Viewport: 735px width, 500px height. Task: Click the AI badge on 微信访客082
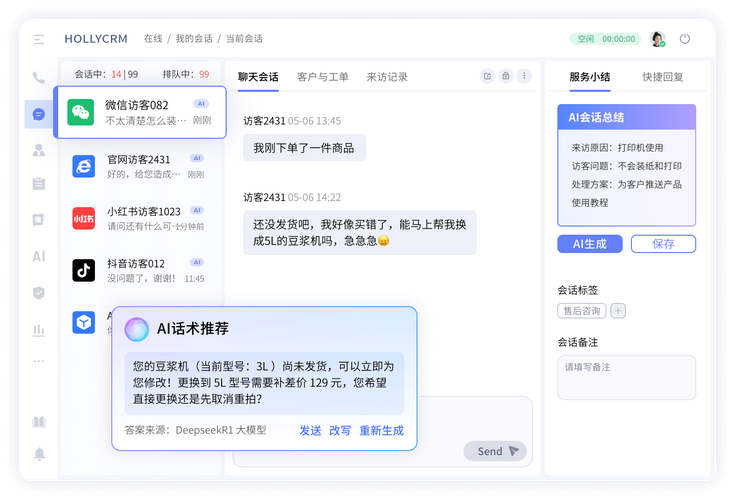tap(201, 104)
